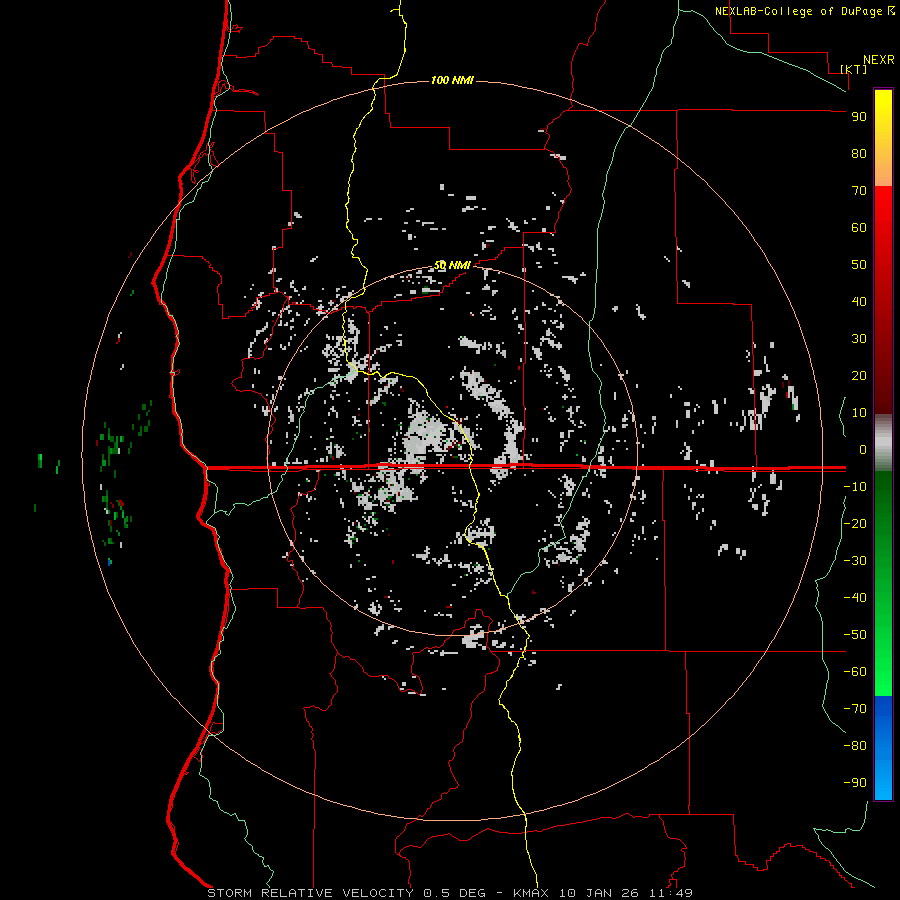This screenshot has height=900, width=900.
Task: Click the -10 scale value
Action: pyautogui.click(x=855, y=487)
